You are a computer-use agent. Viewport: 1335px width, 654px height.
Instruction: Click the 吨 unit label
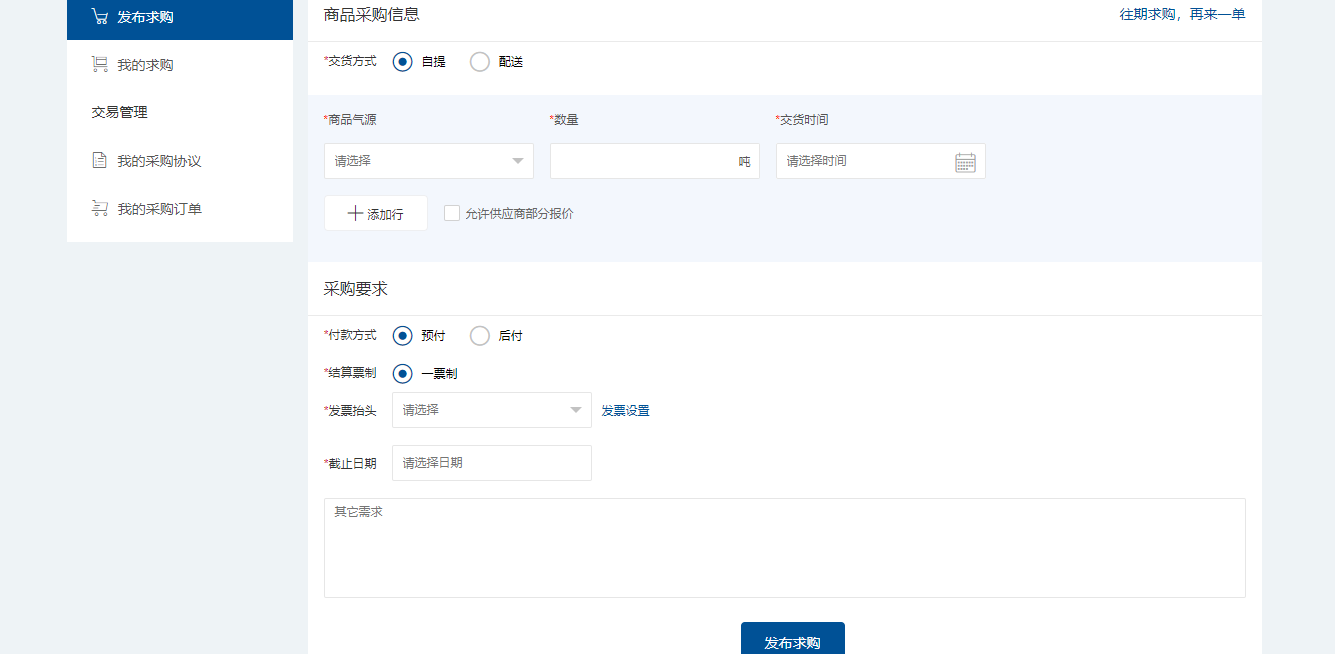point(745,162)
